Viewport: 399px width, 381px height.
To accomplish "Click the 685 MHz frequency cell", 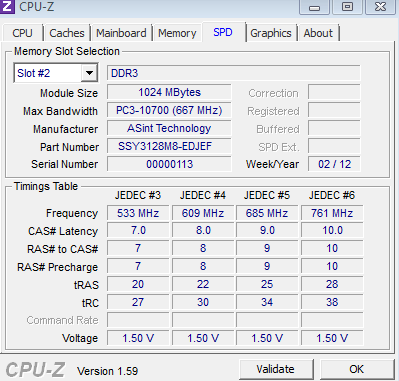I will tap(267, 213).
